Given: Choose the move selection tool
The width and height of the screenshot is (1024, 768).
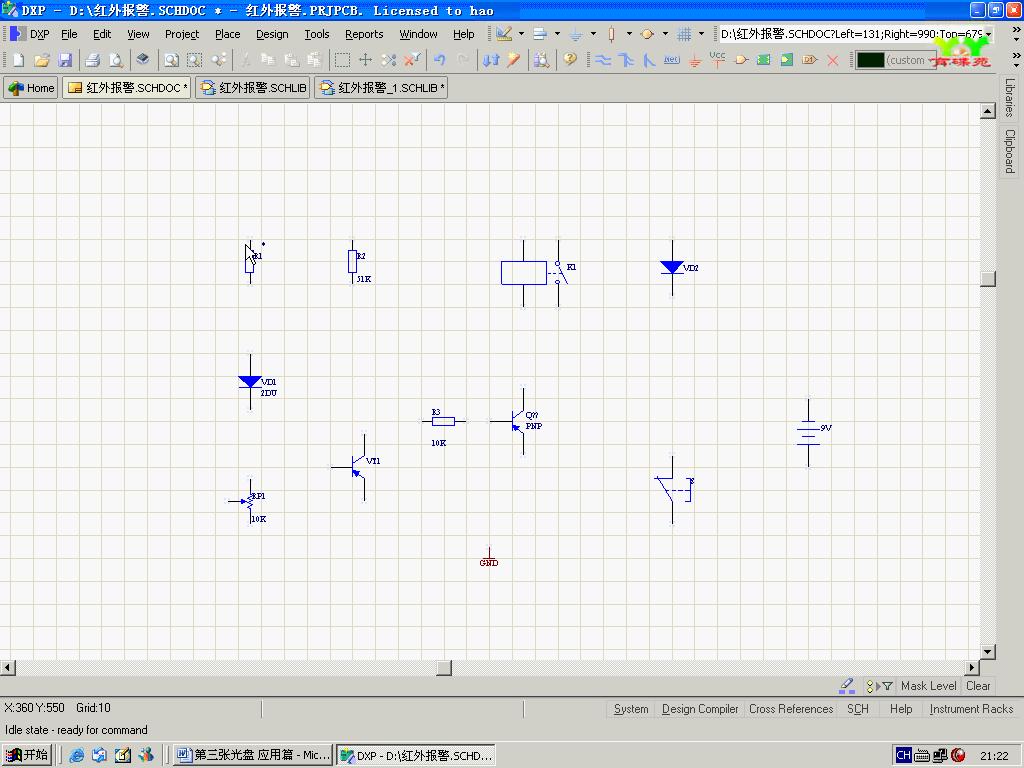Looking at the screenshot, I should coord(365,60).
